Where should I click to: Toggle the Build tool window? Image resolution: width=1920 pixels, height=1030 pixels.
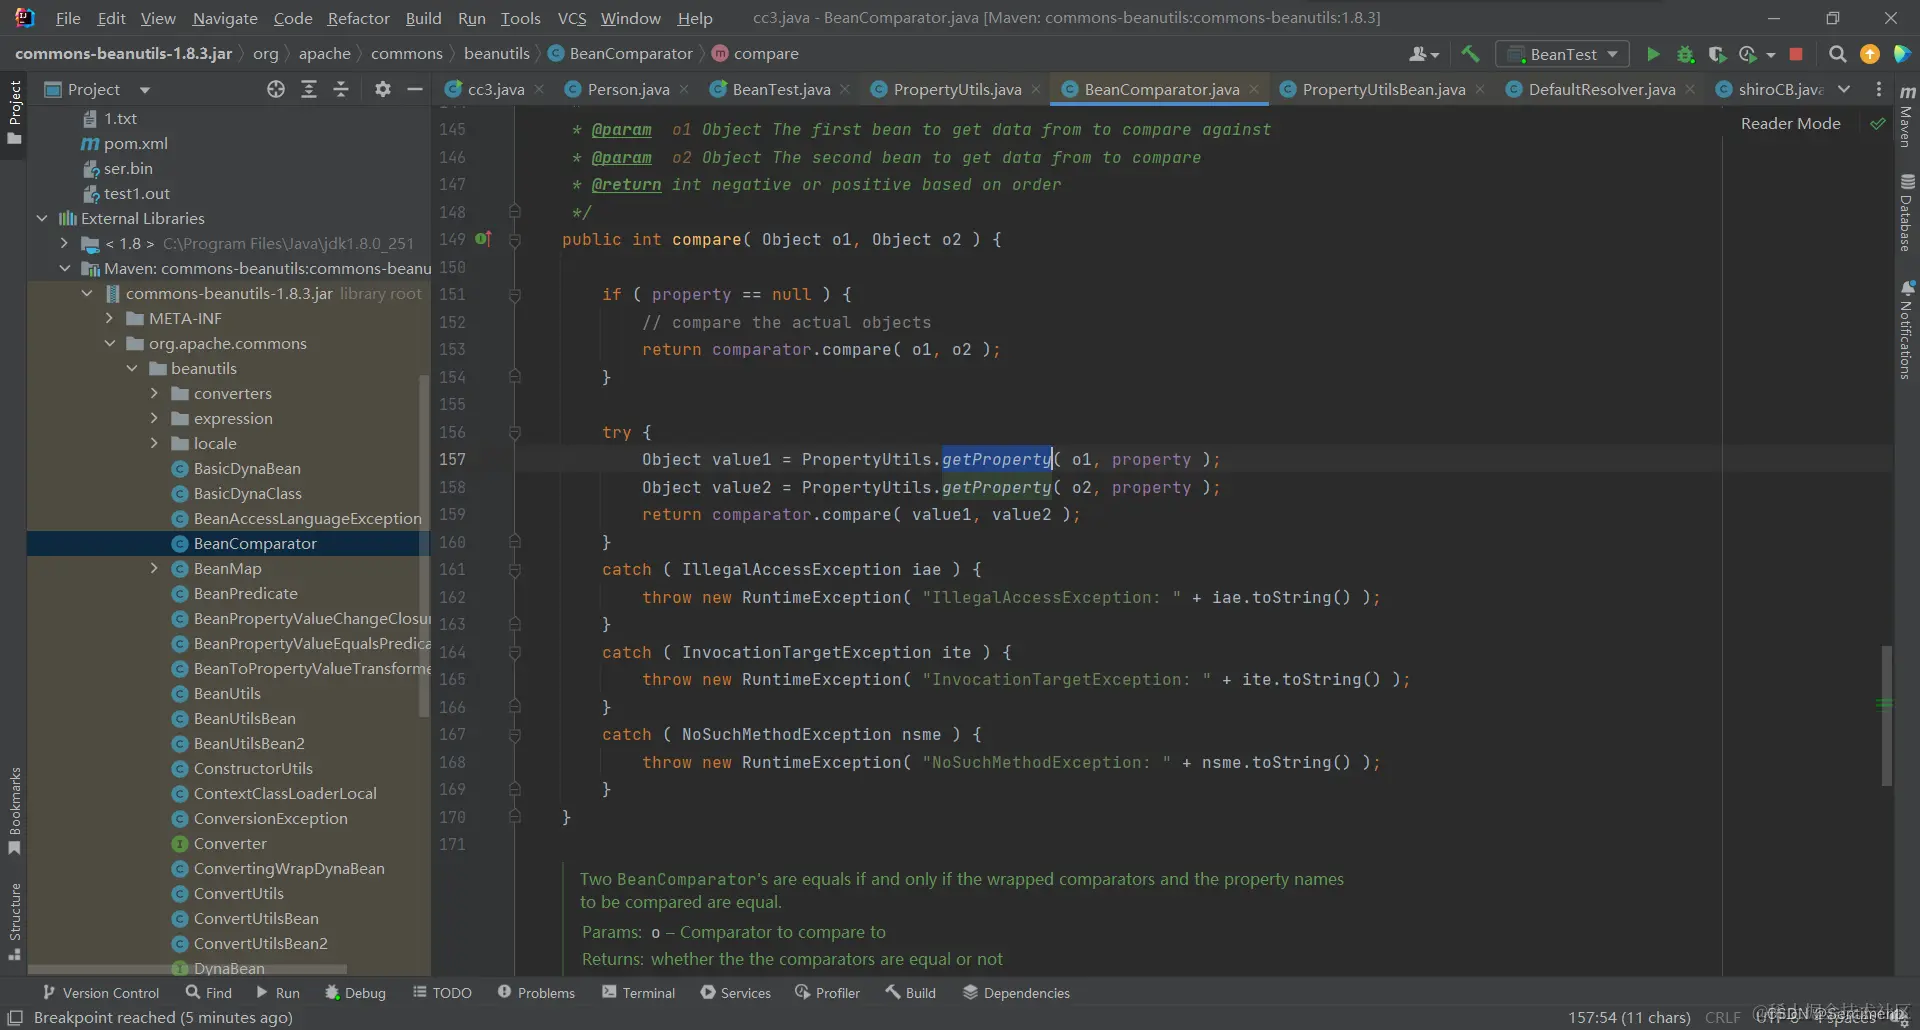coord(910,993)
